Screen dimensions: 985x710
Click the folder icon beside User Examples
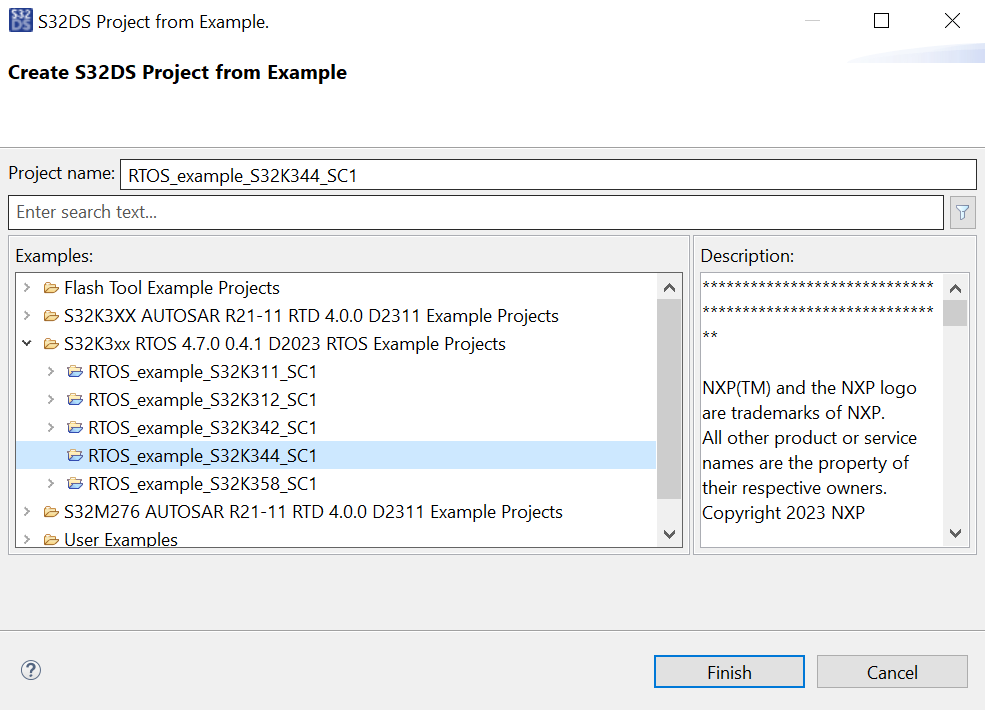pos(51,539)
